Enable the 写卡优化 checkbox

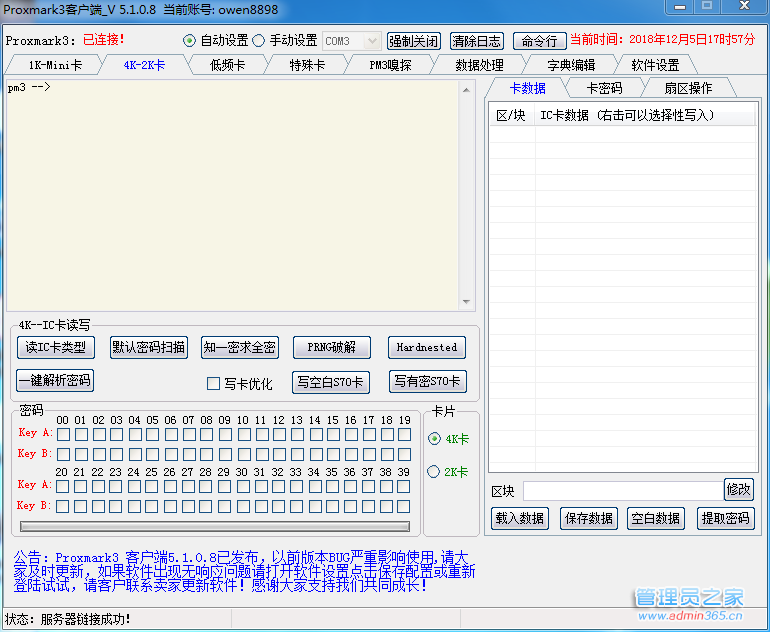click(x=213, y=384)
